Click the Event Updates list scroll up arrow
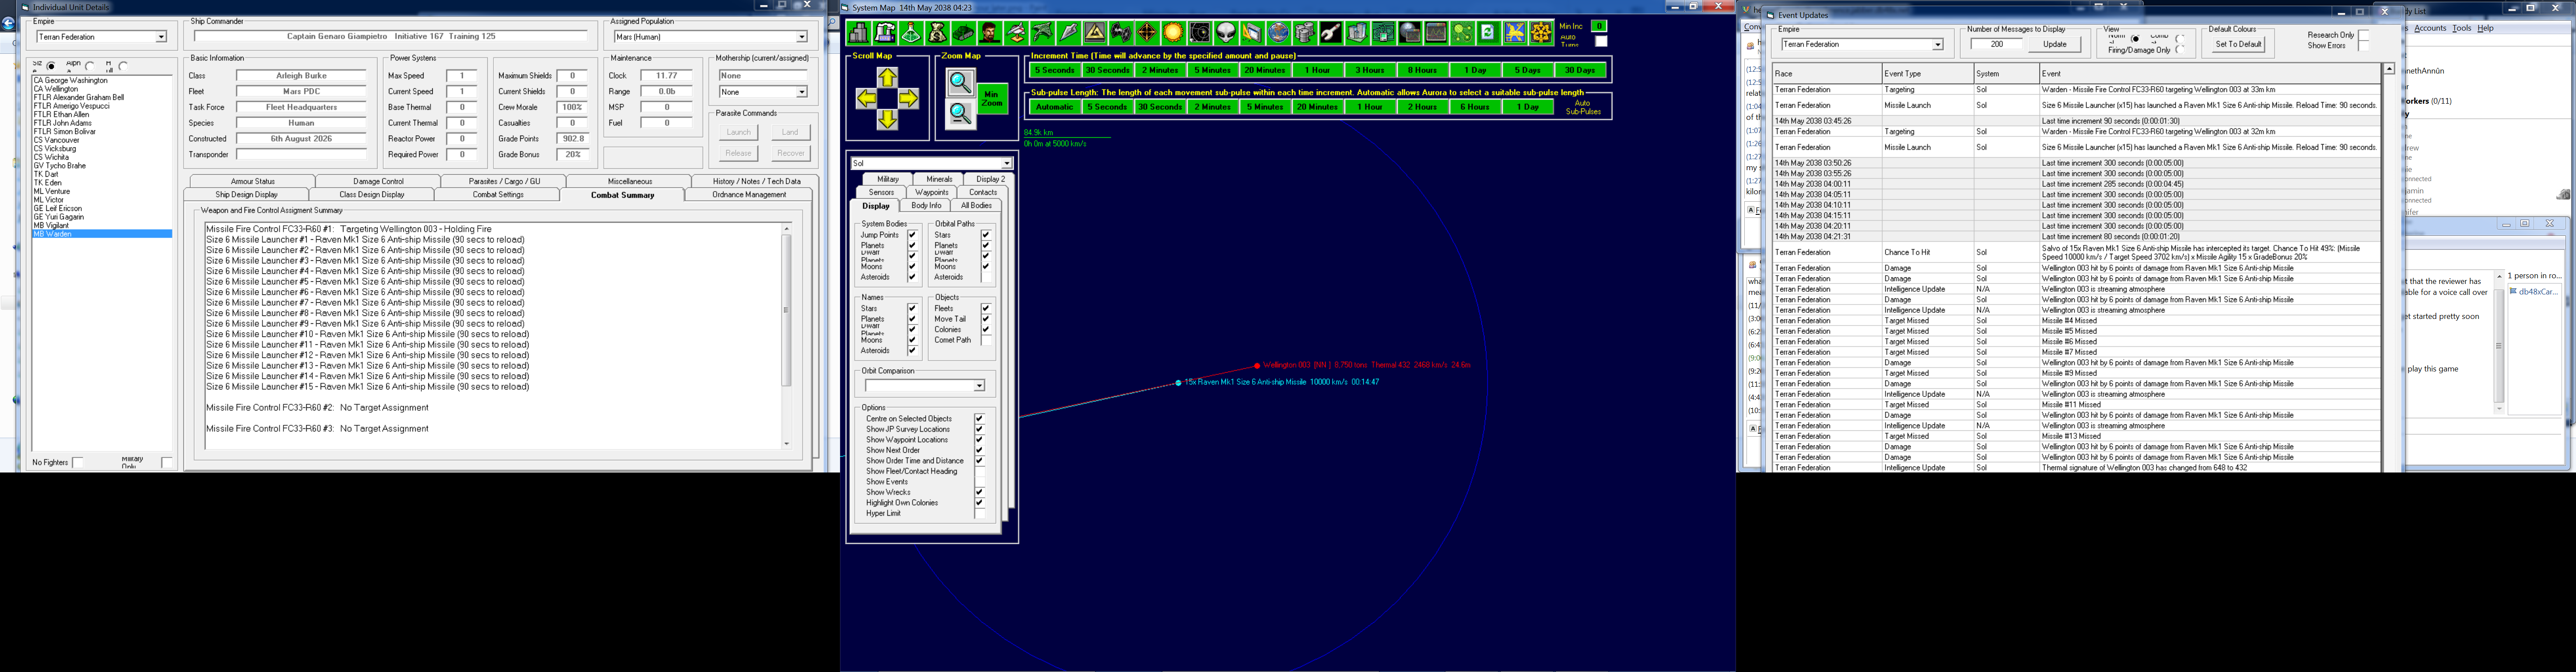 tap(2389, 69)
